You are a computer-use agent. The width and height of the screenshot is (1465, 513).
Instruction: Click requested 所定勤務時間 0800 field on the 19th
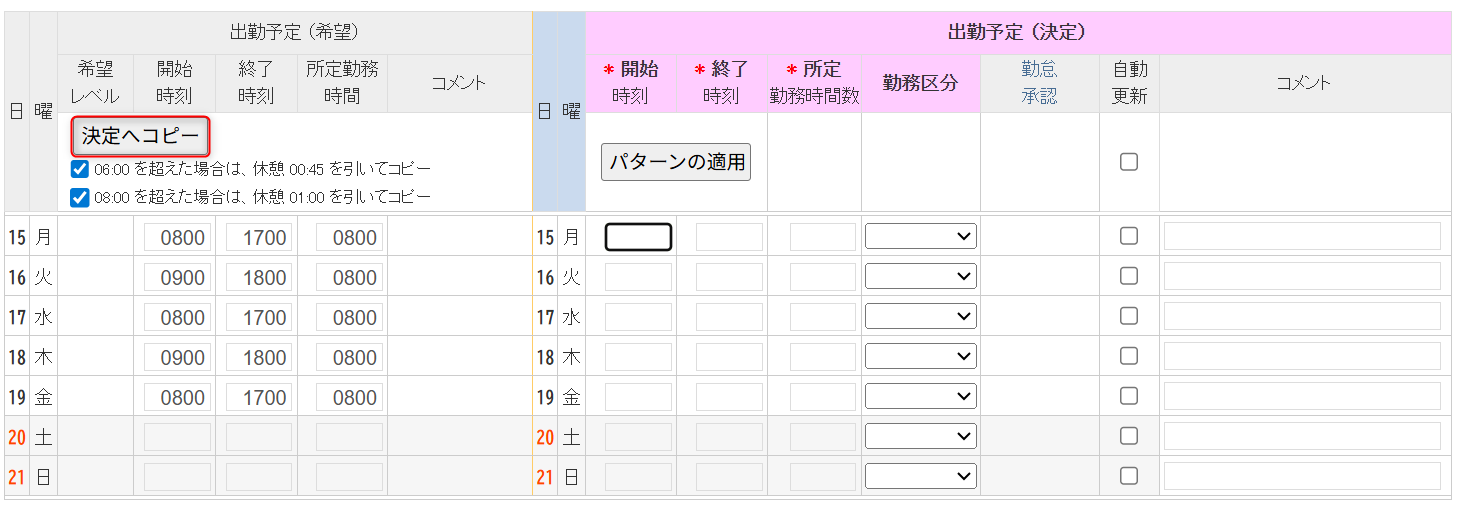(349, 397)
